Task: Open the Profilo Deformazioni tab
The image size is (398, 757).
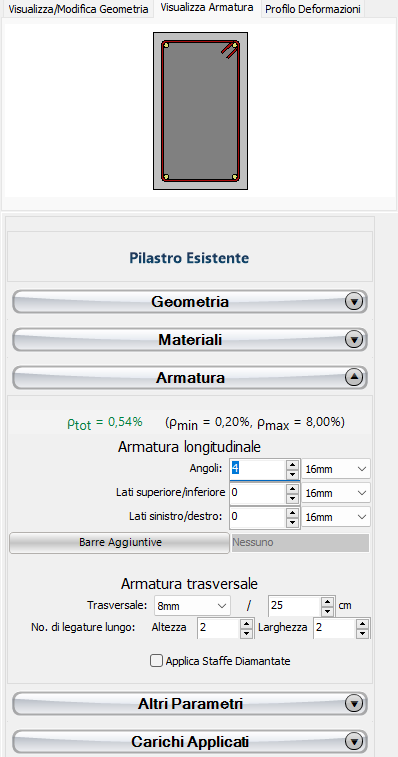Action: pos(313,9)
